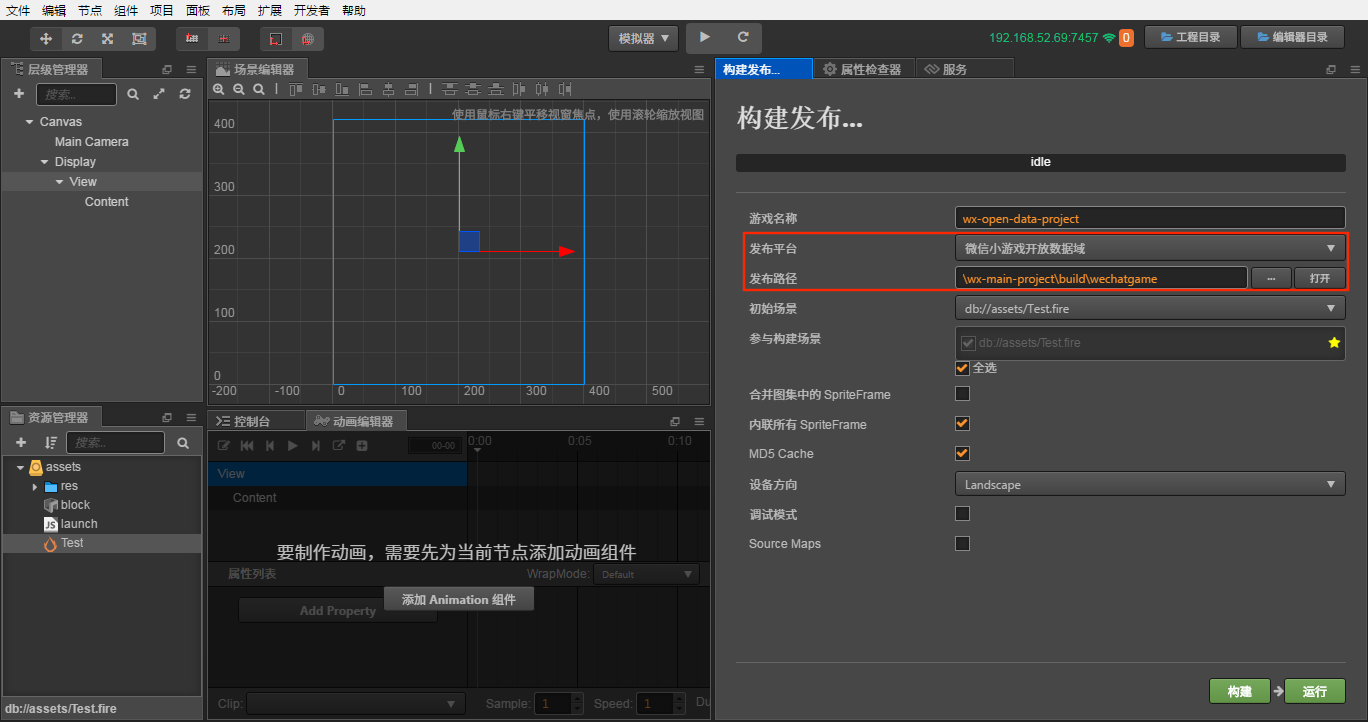Open the initial scene dropdown
The height and width of the screenshot is (722, 1368).
1150,309
